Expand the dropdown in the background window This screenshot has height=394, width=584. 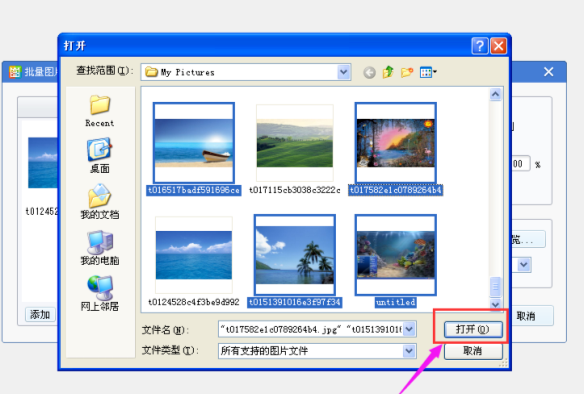coord(524,265)
